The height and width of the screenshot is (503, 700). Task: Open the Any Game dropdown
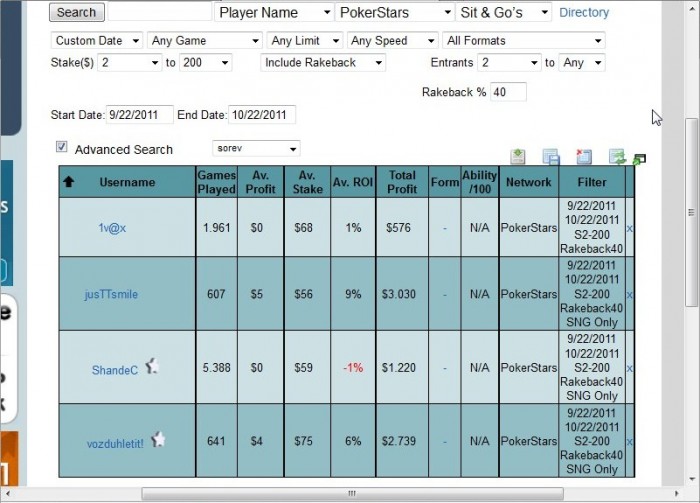pyautogui.click(x=204, y=41)
